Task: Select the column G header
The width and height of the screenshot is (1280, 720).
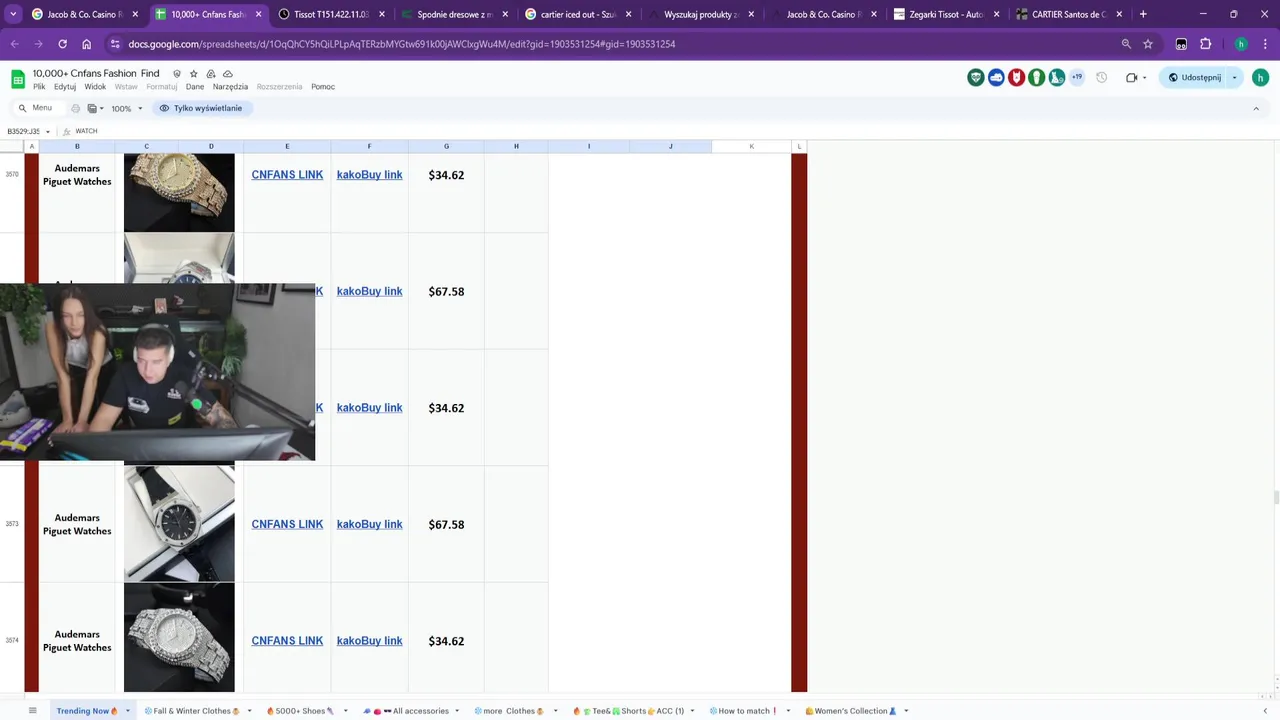Action: tap(446, 146)
